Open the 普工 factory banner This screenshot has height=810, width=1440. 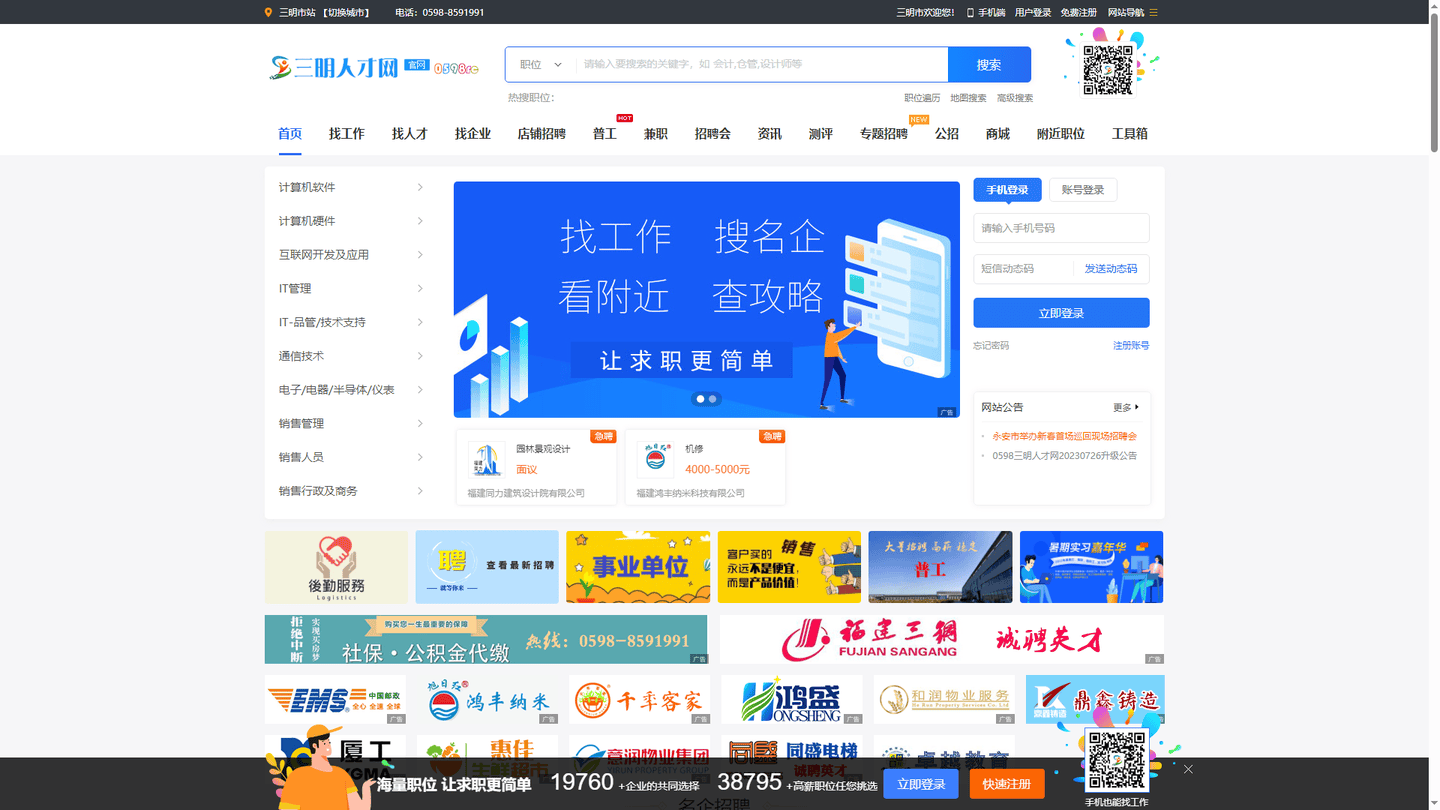[x=940, y=567]
